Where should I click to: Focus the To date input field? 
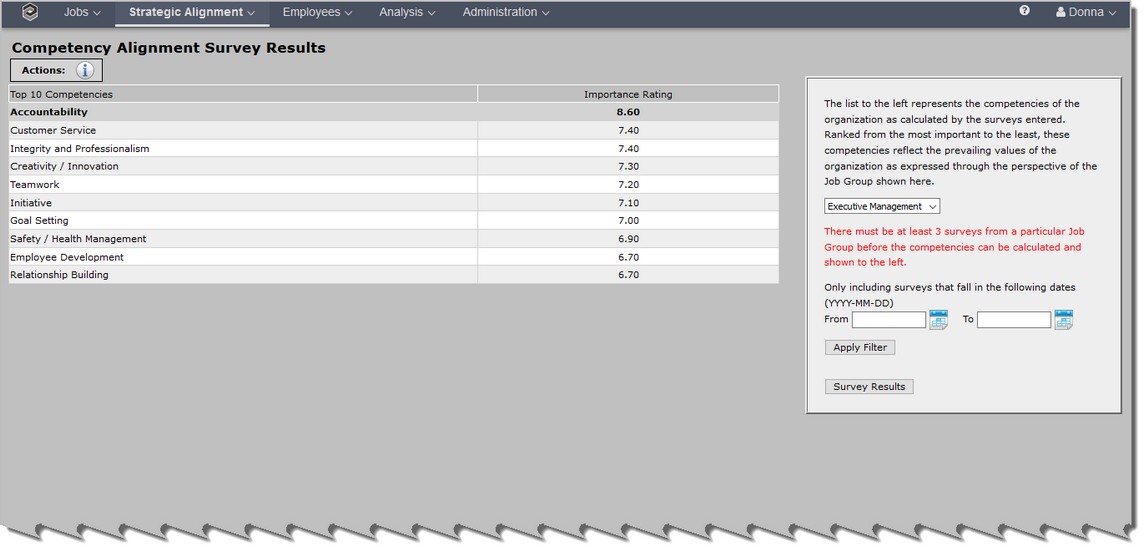(1013, 320)
